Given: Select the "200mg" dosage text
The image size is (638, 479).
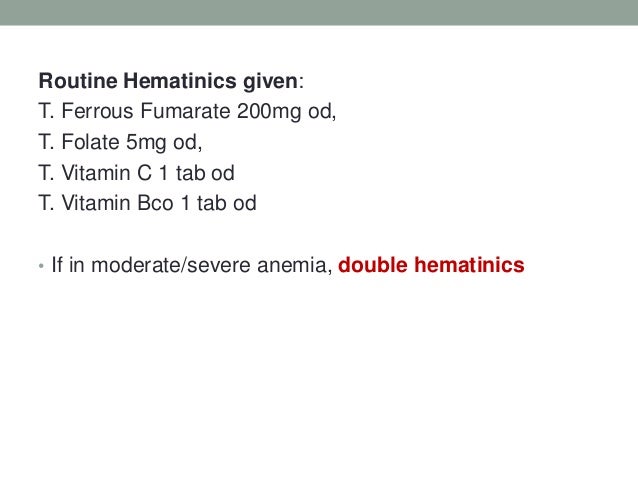Looking at the screenshot, I should point(269,112).
